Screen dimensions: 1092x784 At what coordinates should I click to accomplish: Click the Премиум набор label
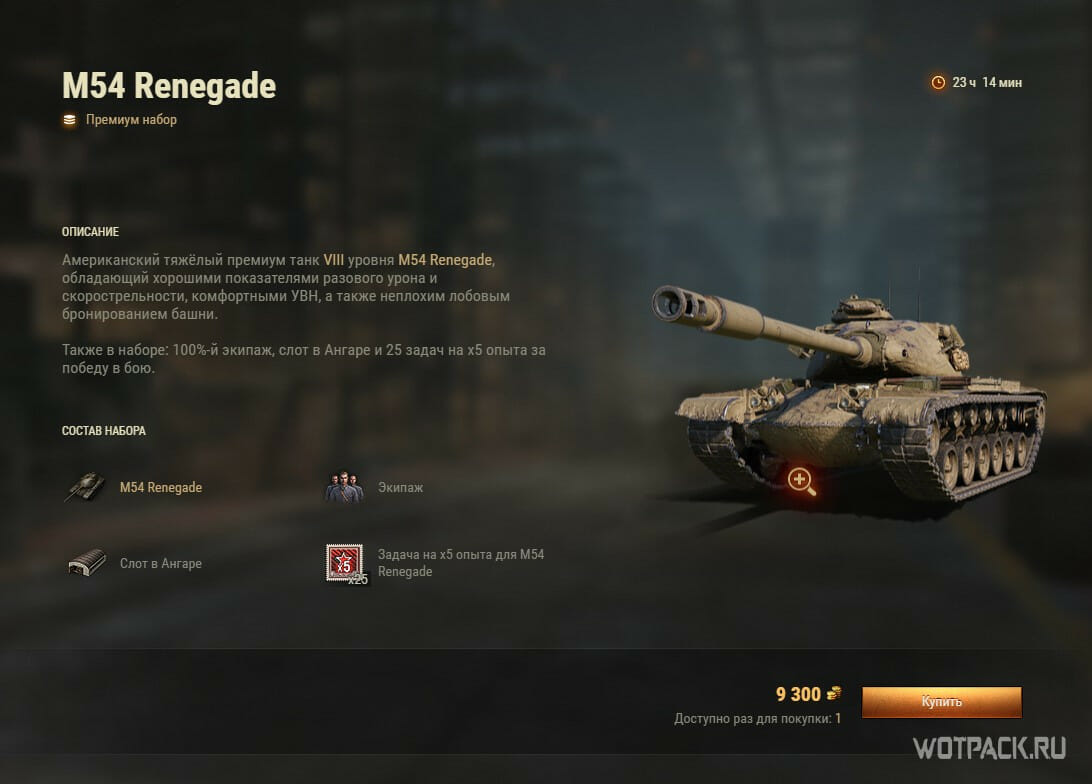point(131,120)
